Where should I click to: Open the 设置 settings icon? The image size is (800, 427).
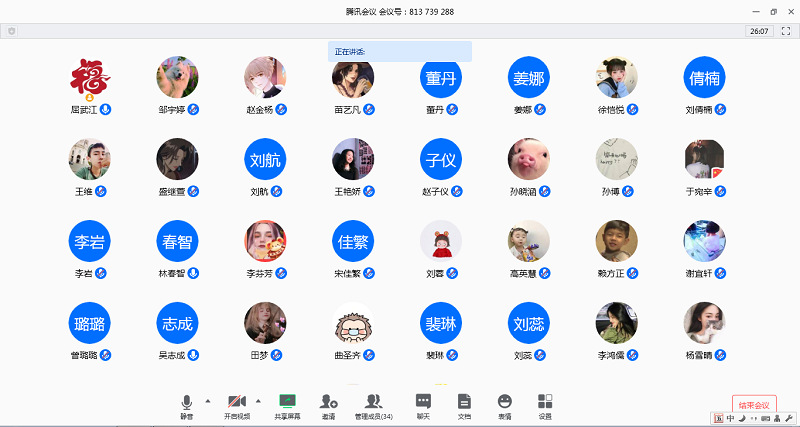[545, 401]
